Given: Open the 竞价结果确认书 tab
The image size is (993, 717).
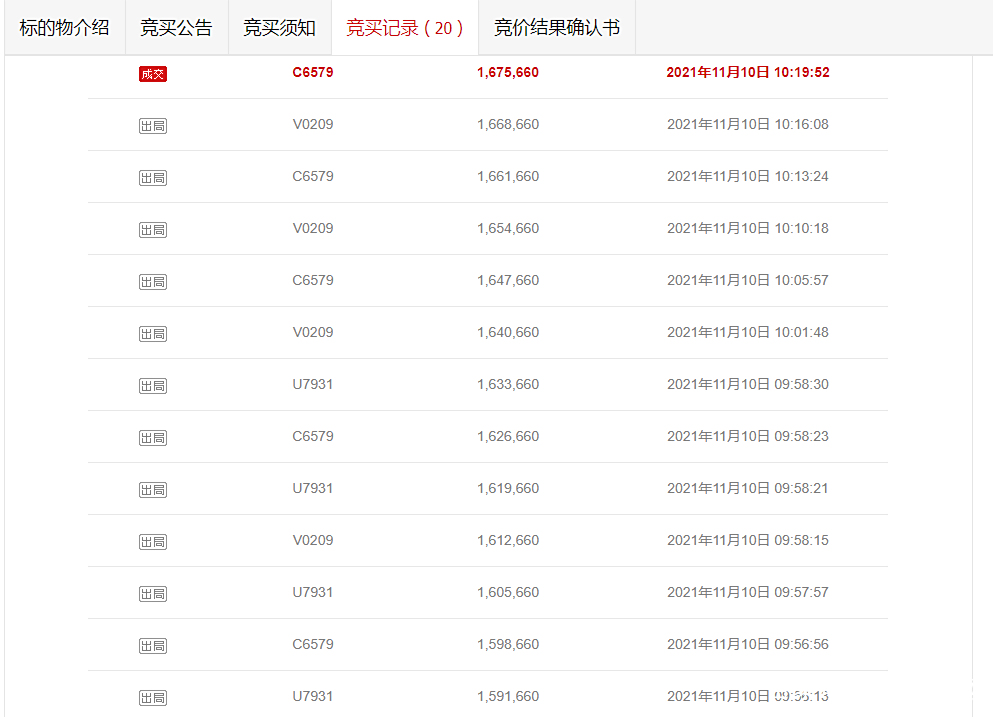Looking at the screenshot, I should coord(557,28).
